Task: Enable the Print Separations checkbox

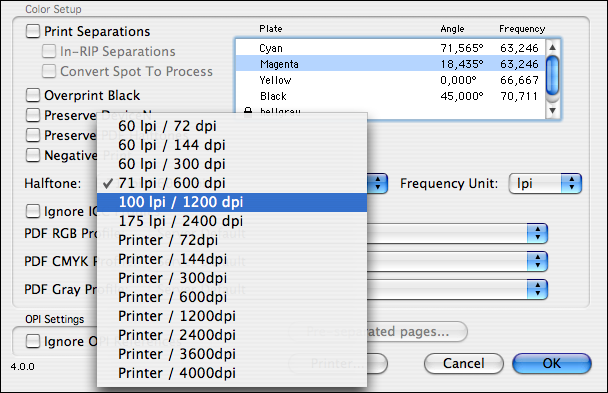Action: click(x=33, y=31)
